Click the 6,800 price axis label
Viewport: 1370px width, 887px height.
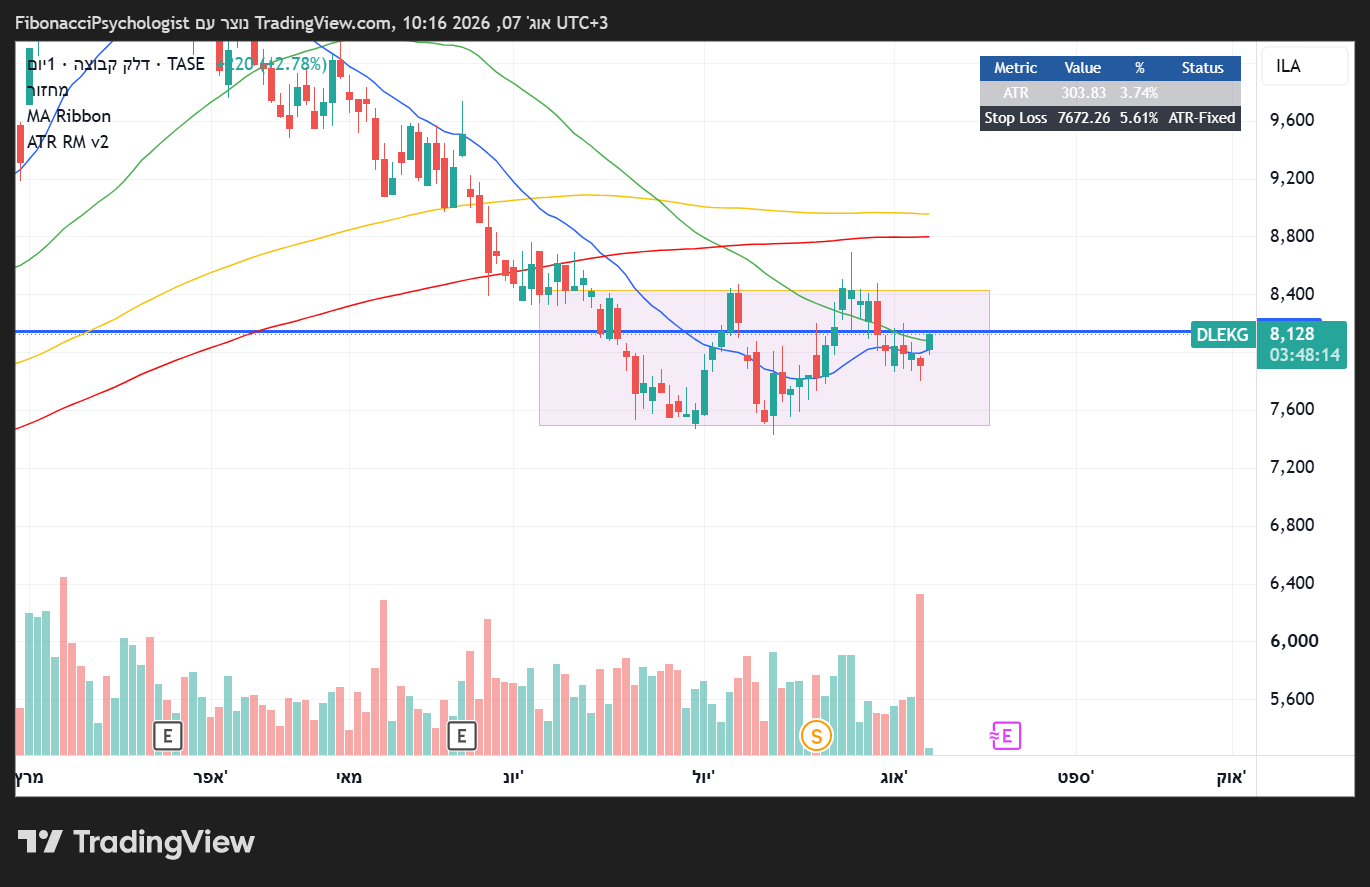pyautogui.click(x=1290, y=525)
